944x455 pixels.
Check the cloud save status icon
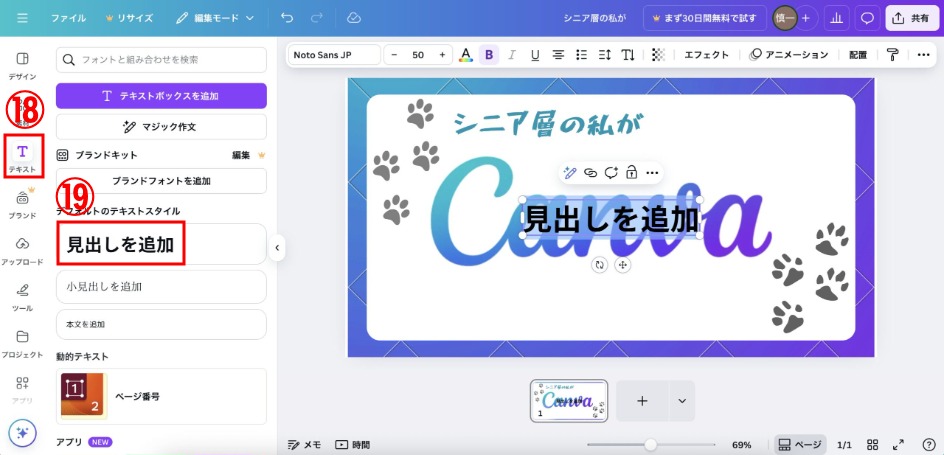[354, 18]
